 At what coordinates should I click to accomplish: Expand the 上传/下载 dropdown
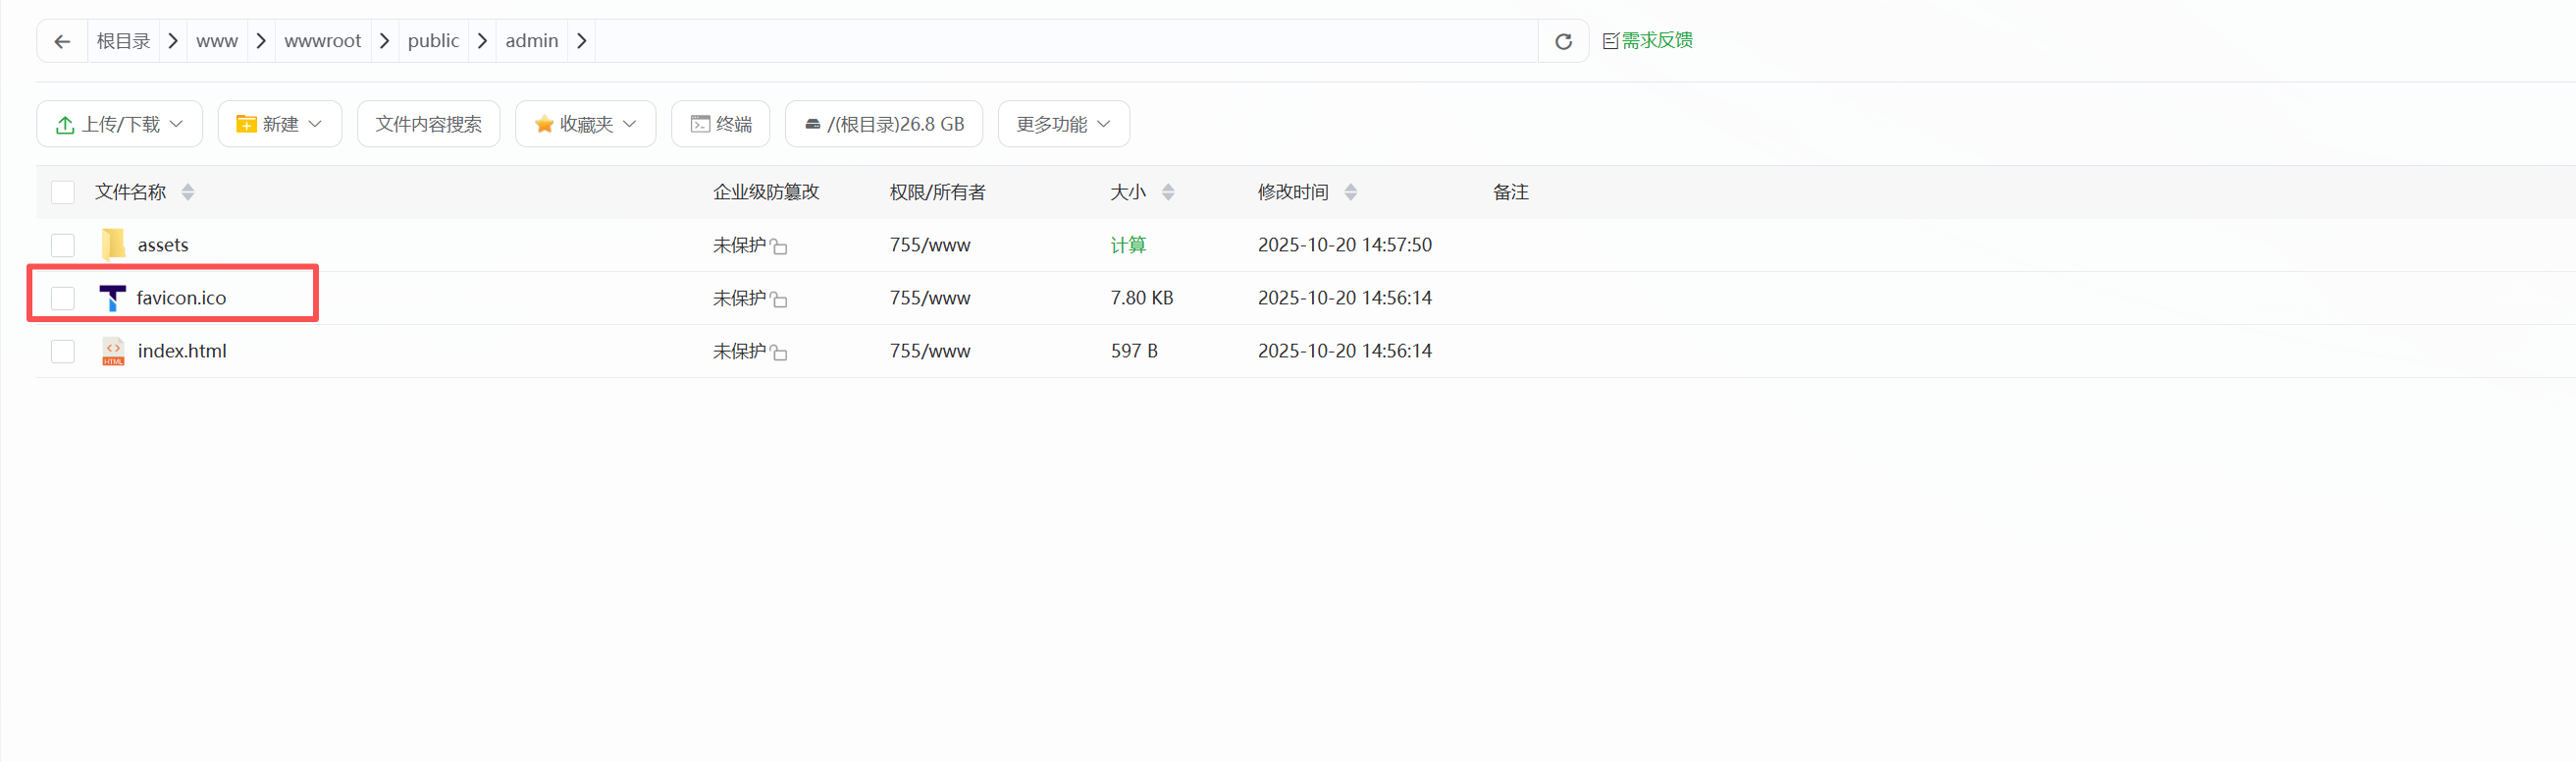[120, 124]
